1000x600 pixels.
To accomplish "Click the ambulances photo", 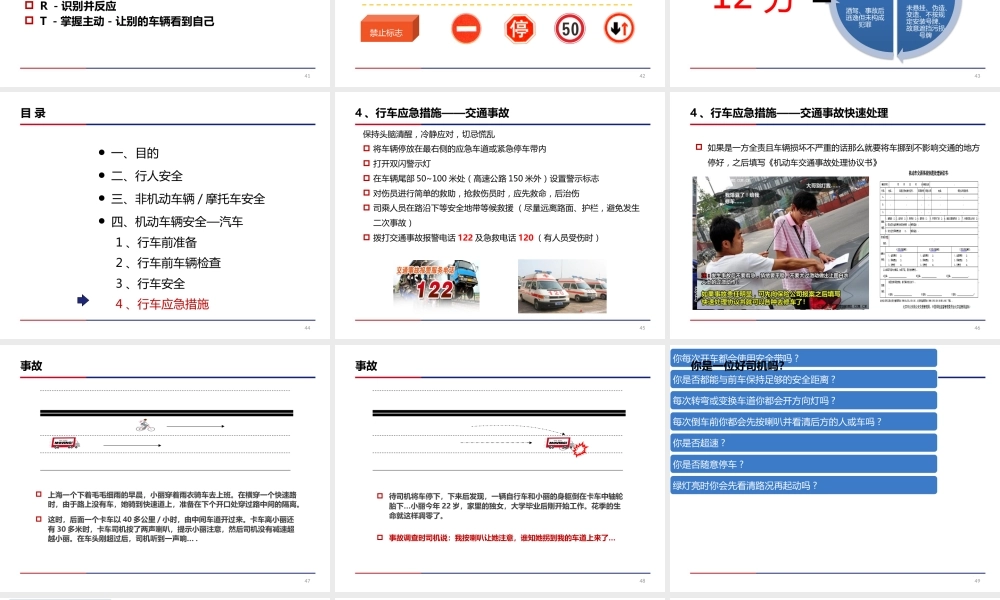I will click(562, 286).
